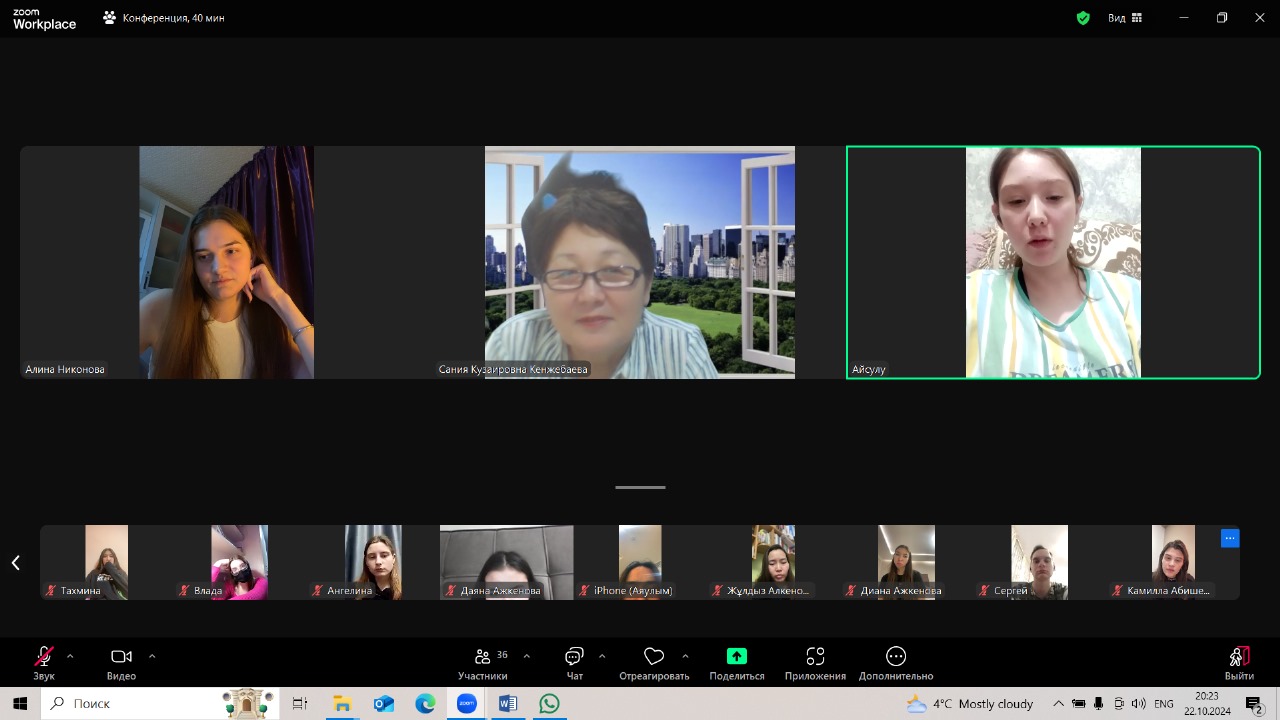The height and width of the screenshot is (720, 1280).
Task: Open the Чат chat panel
Action: [x=574, y=657]
